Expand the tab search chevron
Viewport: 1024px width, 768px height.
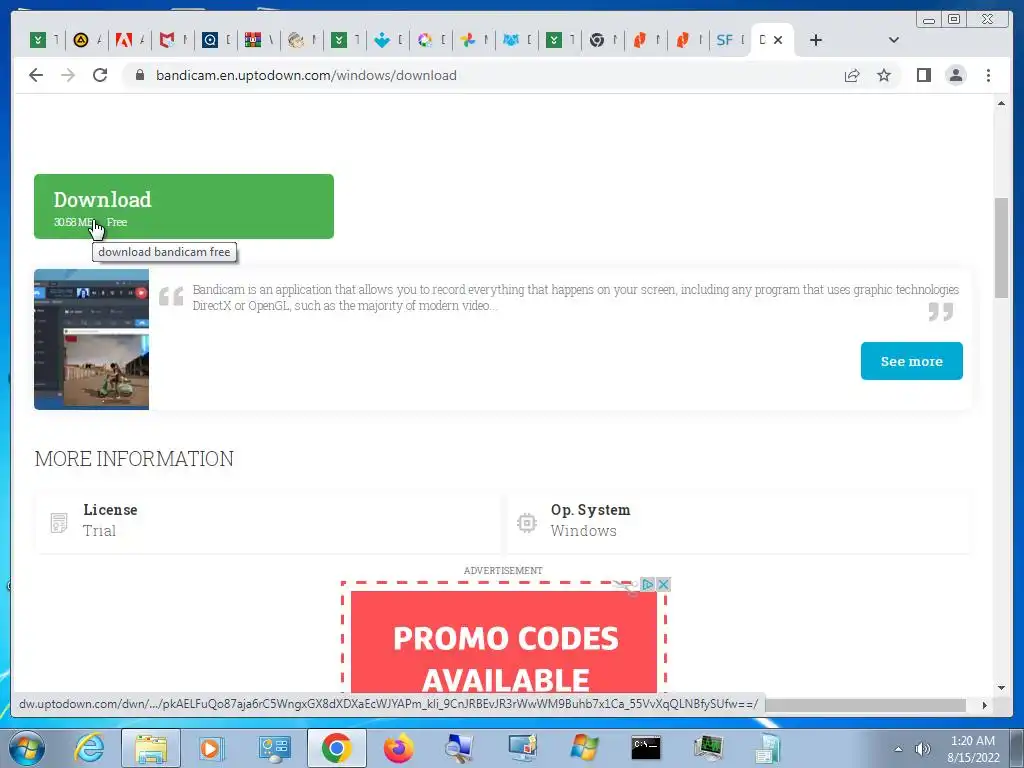coord(893,40)
